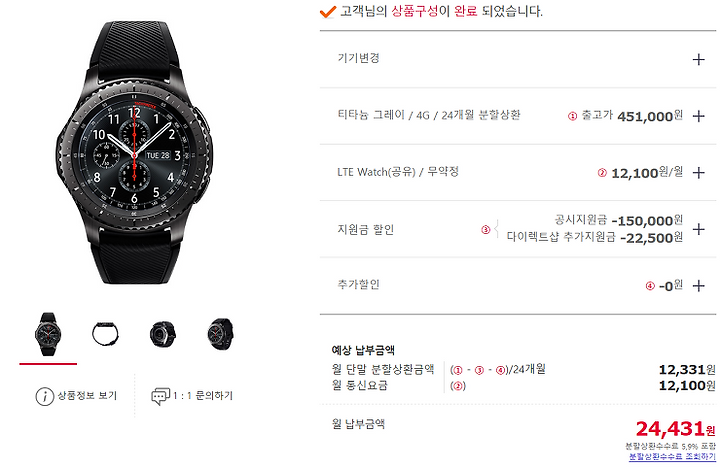
Task: Click the orange checkmark completion icon
Action: [x=328, y=11]
